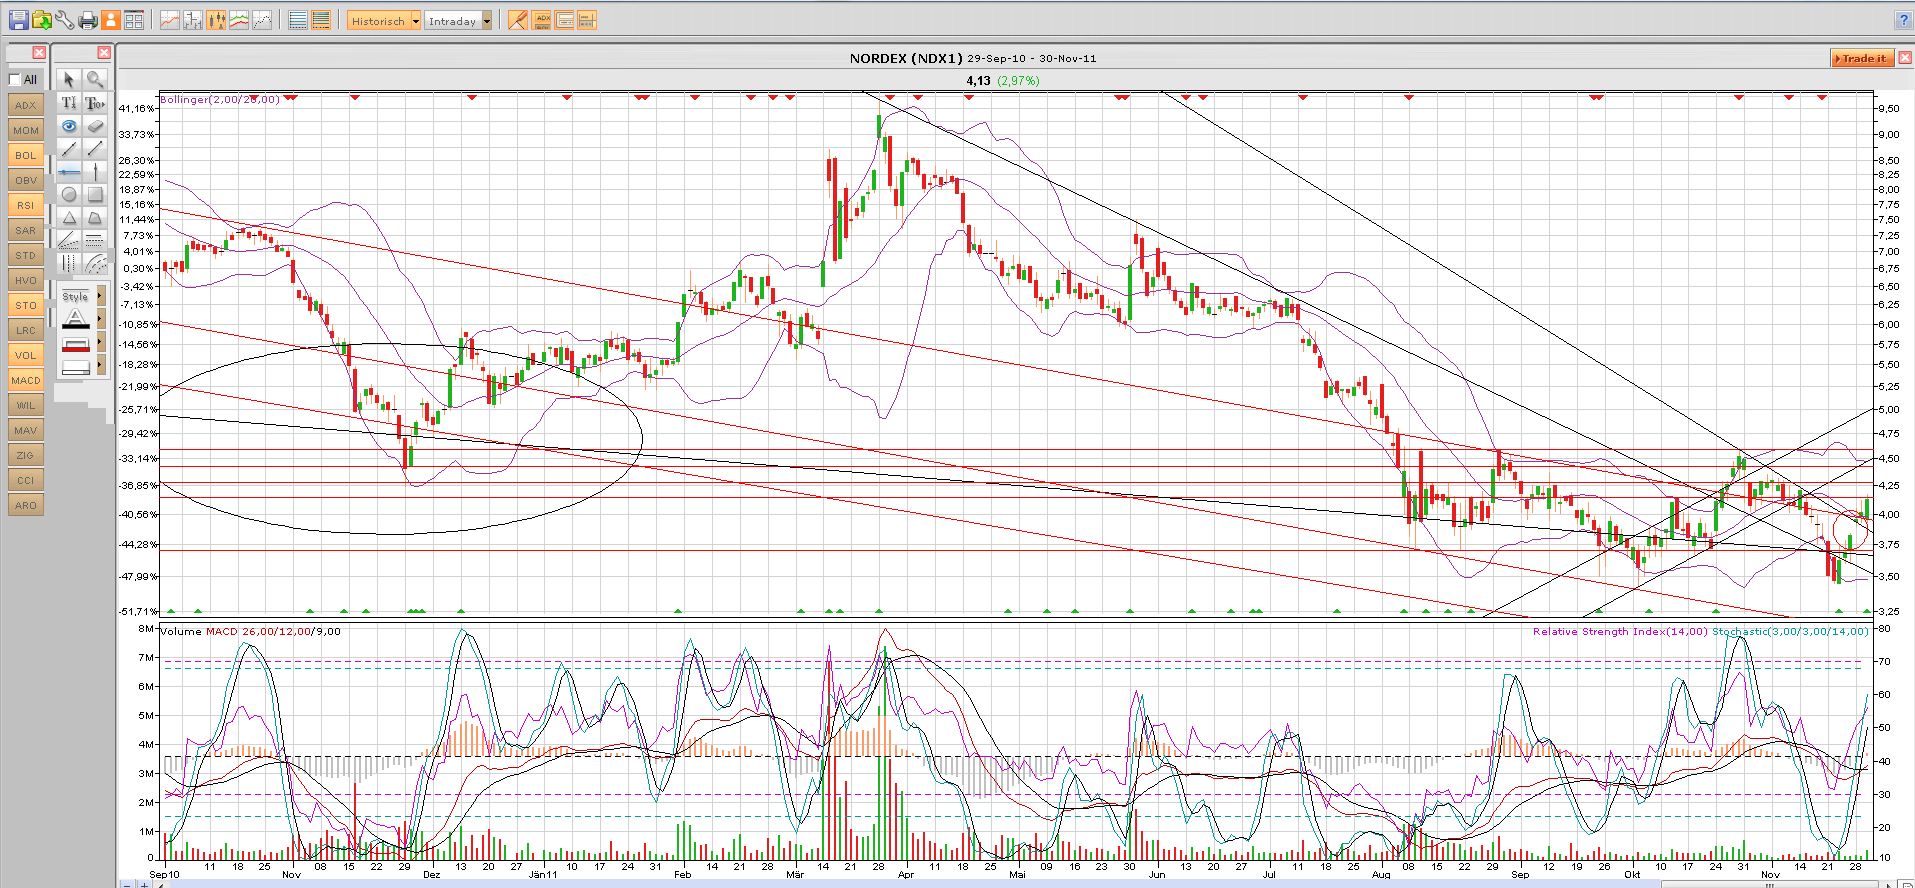Click the WIL indicator button

pos(26,405)
